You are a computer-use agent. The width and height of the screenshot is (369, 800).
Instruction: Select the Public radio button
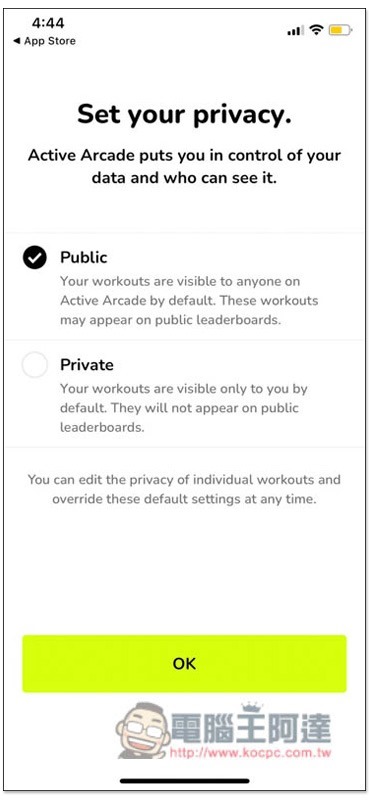[x=35, y=258]
